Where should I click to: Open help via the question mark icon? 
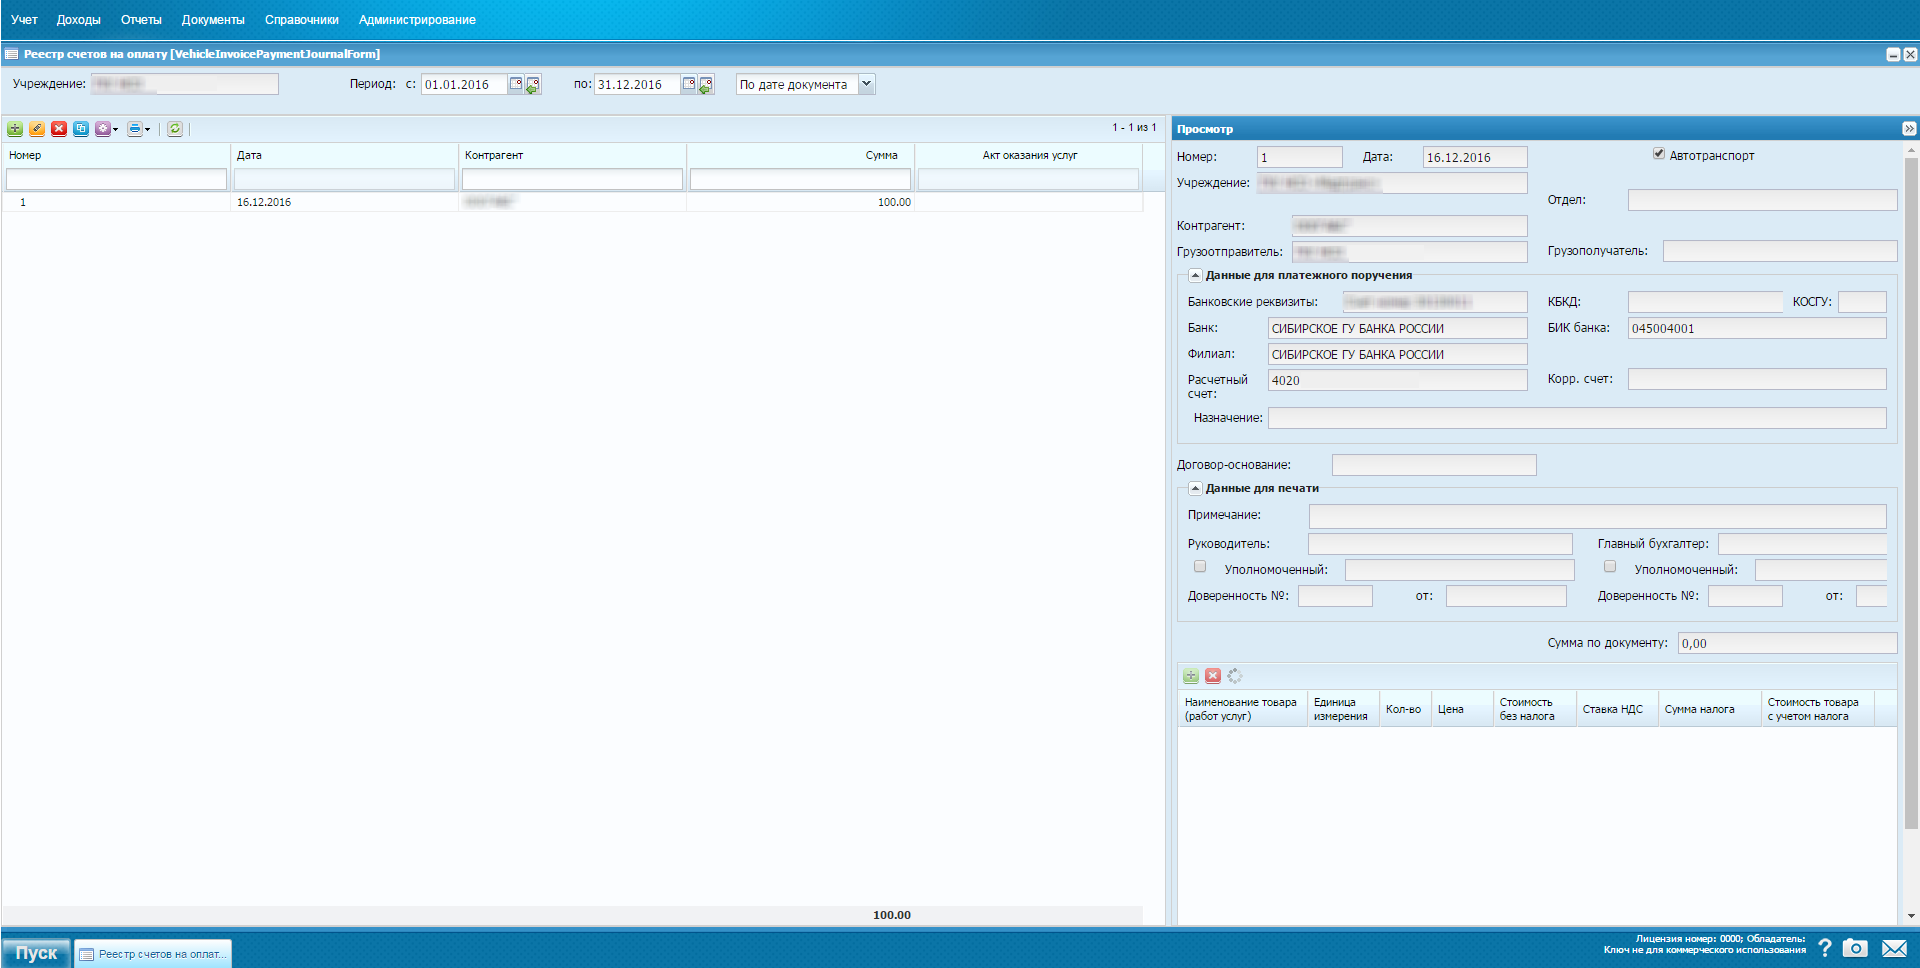(1825, 948)
